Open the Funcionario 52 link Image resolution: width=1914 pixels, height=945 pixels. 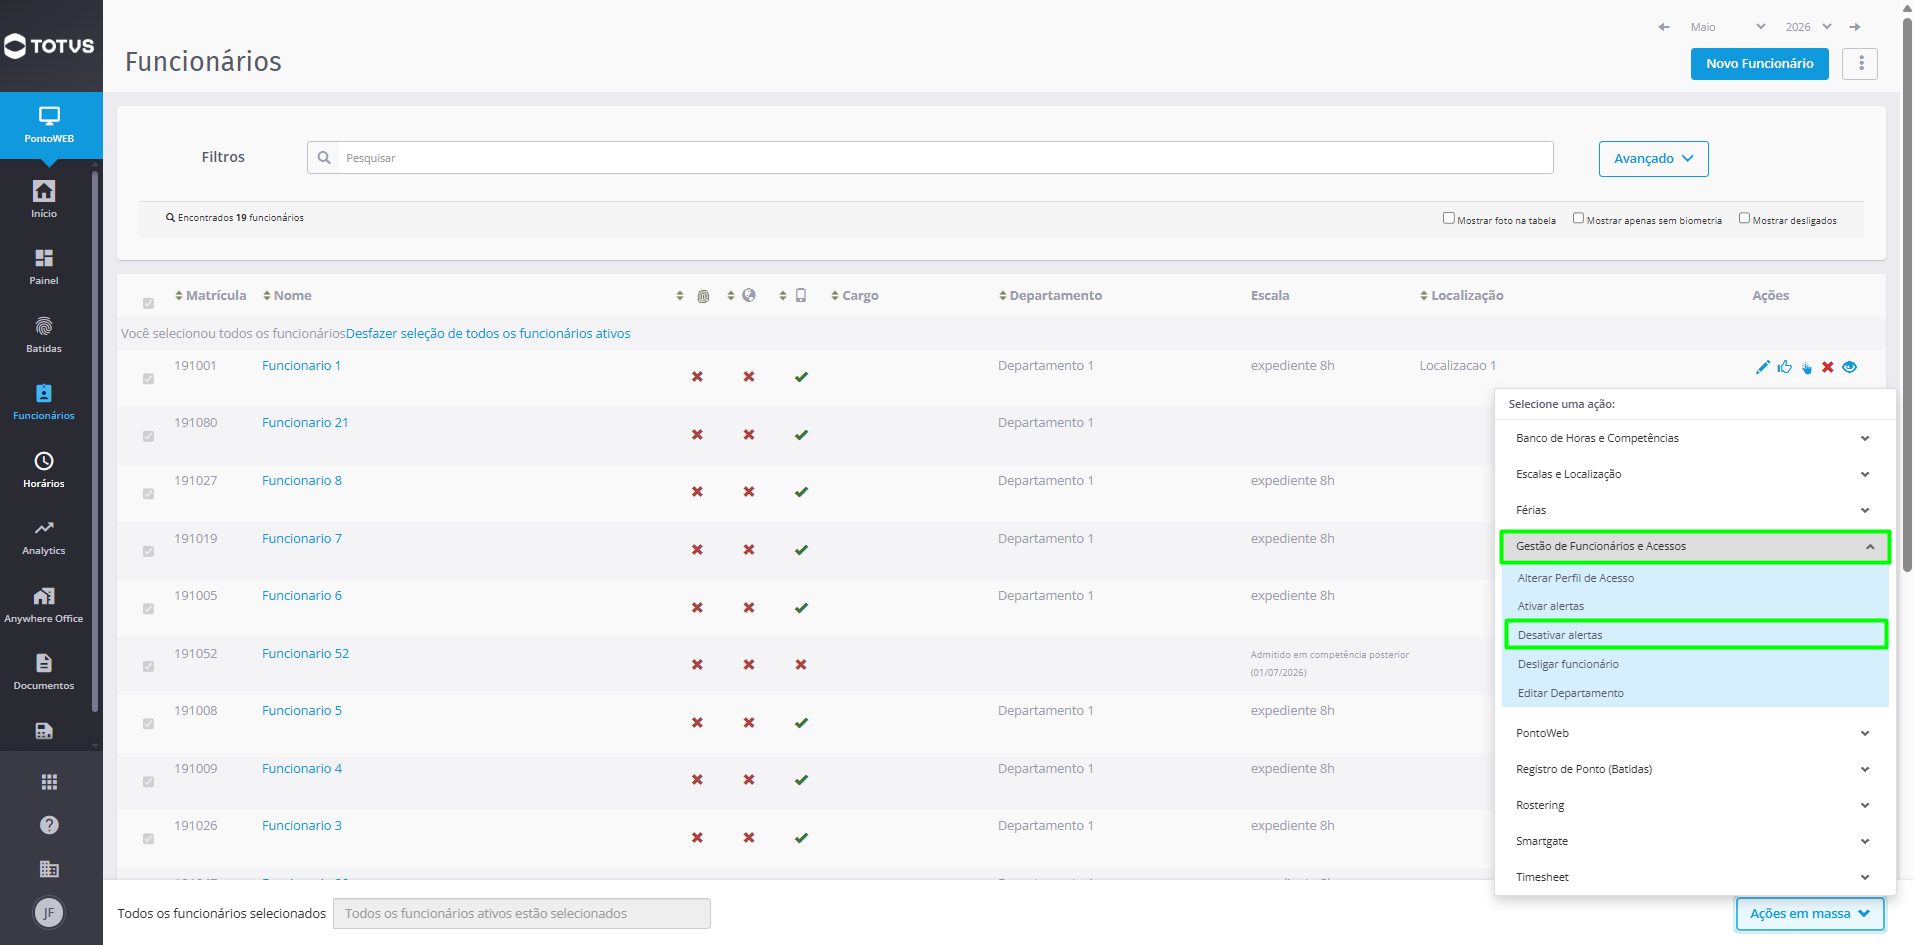305,653
